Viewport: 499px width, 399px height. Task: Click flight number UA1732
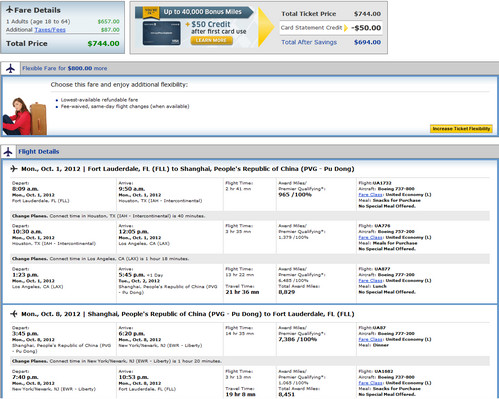point(382,183)
